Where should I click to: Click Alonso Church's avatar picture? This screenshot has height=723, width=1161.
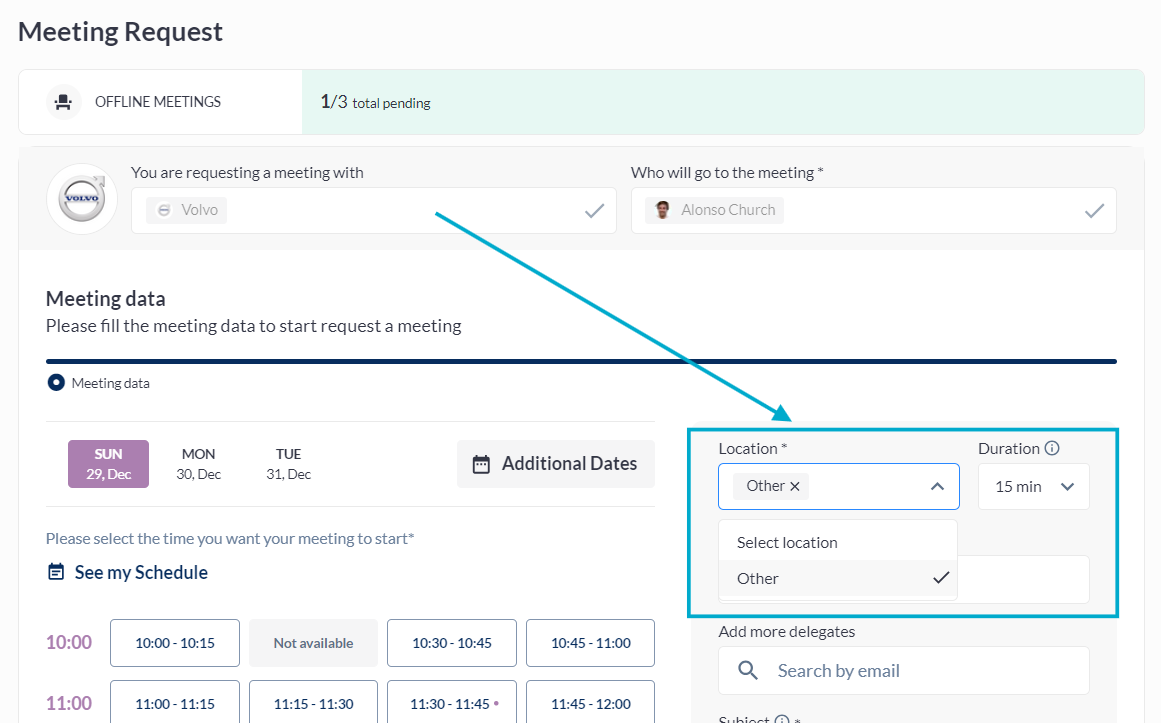click(662, 210)
